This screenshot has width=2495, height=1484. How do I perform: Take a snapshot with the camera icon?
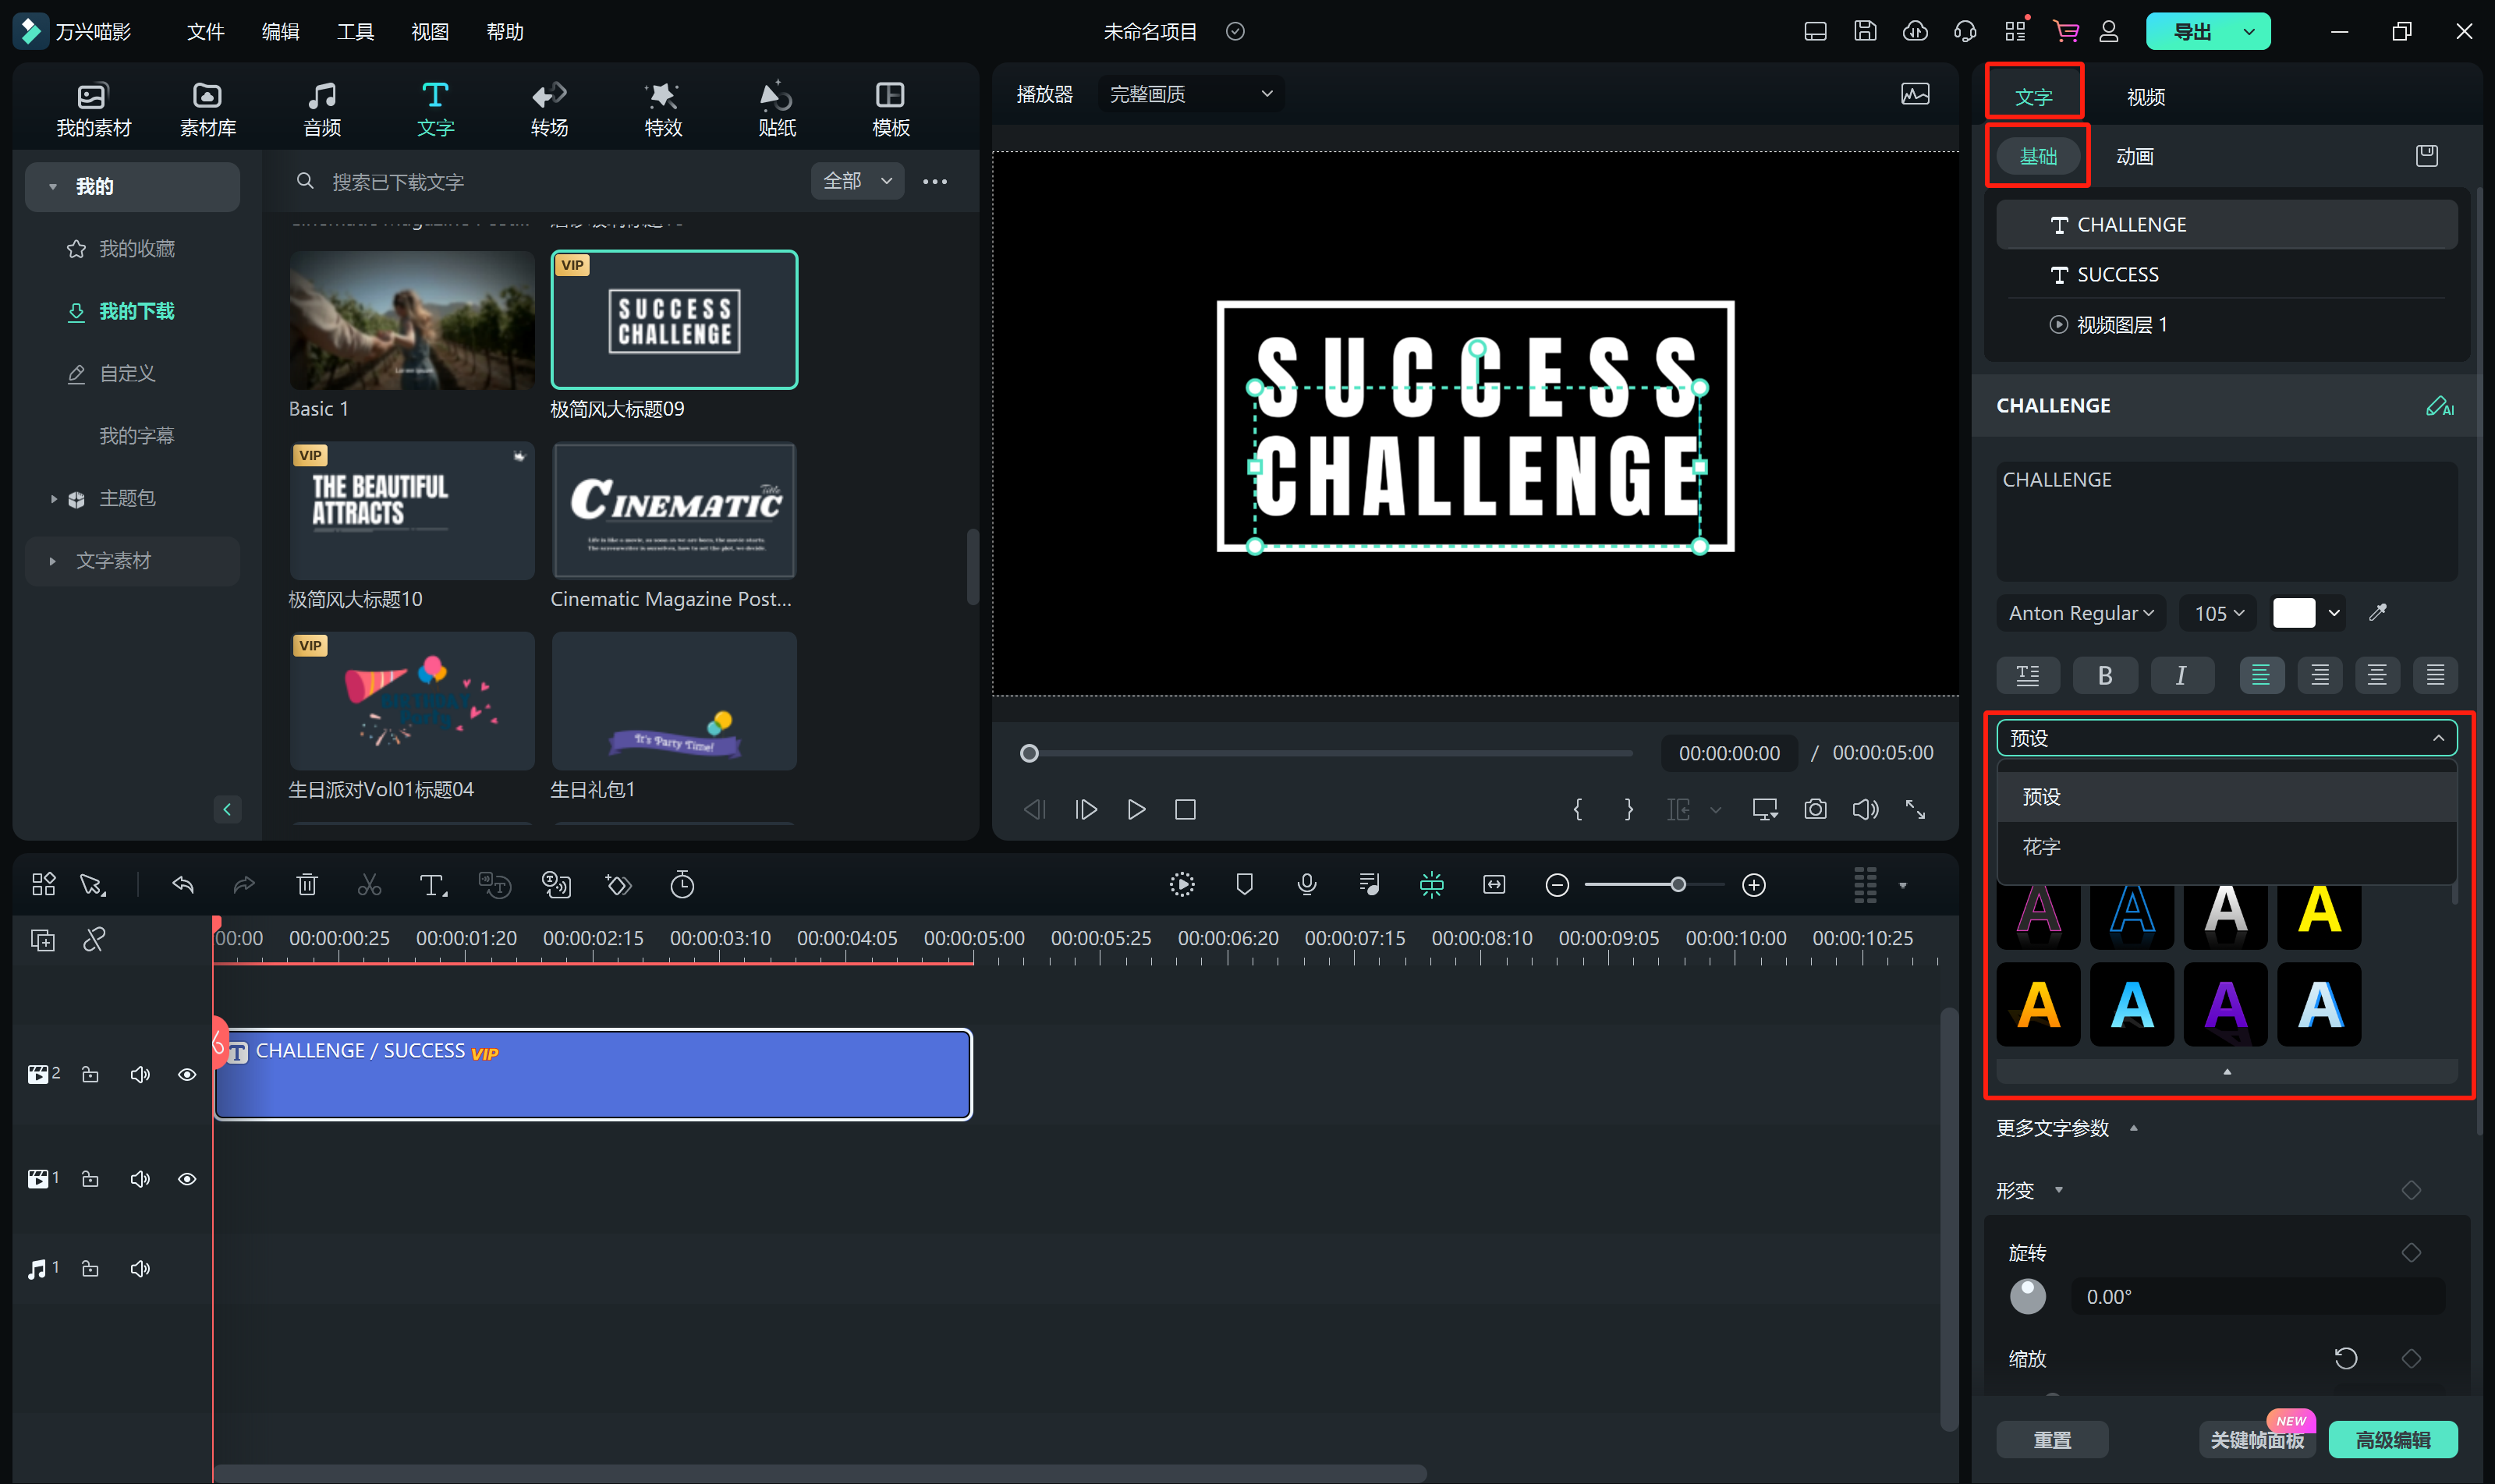[1815, 809]
